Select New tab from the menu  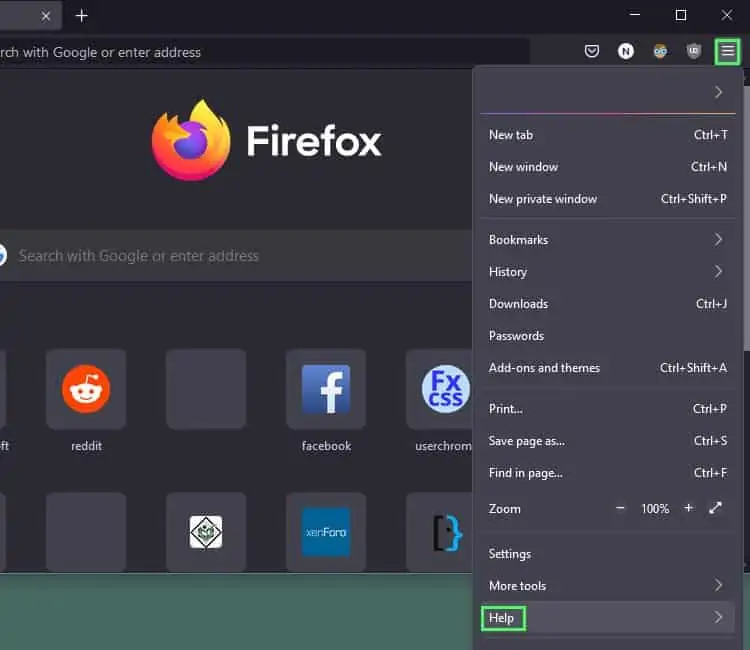(x=607, y=135)
